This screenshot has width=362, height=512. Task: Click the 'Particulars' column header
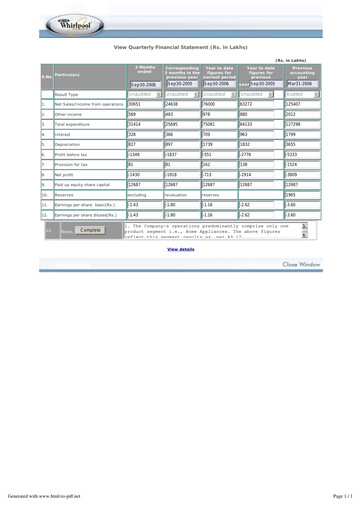(x=67, y=75)
